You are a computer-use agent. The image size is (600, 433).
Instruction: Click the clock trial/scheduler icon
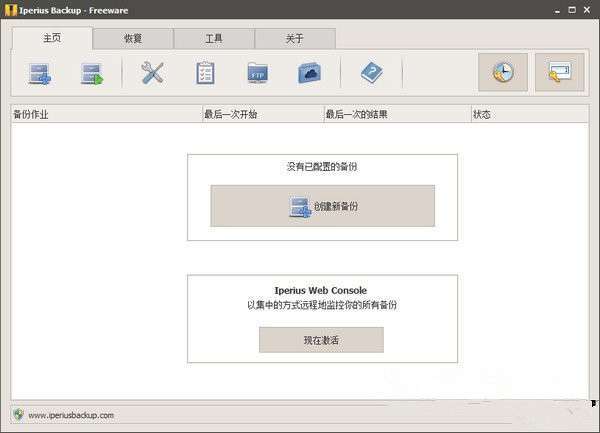point(503,72)
